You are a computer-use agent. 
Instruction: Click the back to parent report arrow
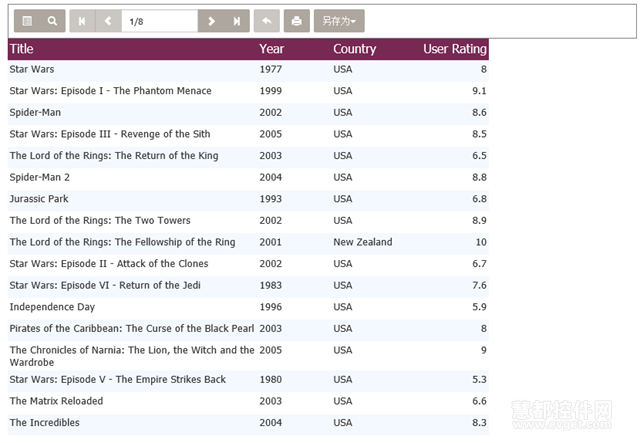pos(267,21)
